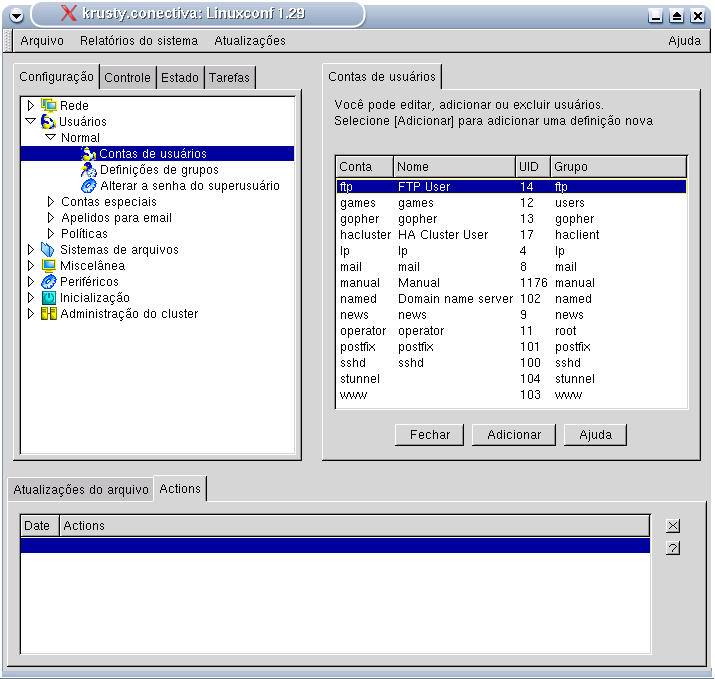Click the Miscelânea monitor icon

tap(48, 266)
